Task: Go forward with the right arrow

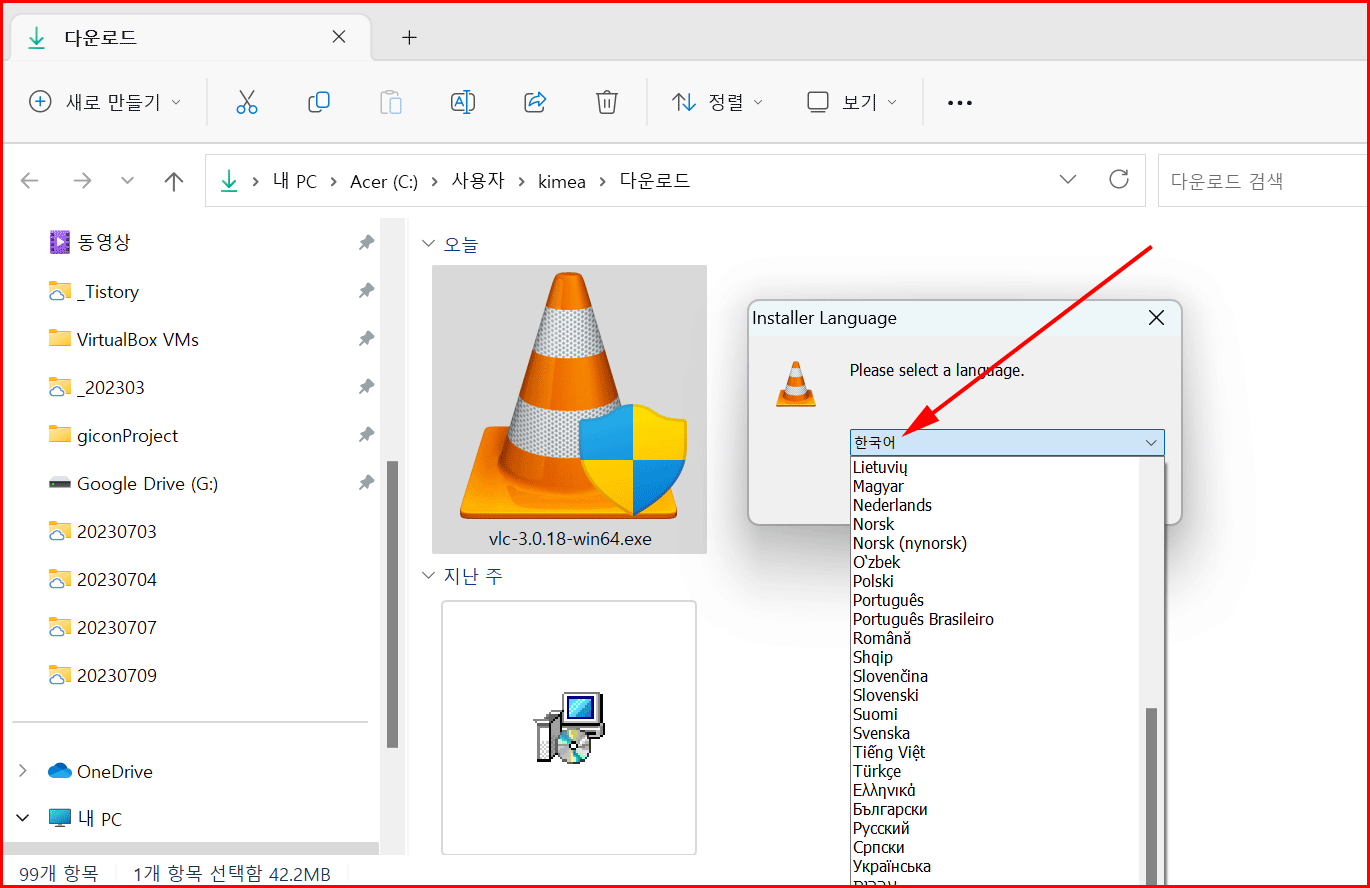Action: (82, 181)
